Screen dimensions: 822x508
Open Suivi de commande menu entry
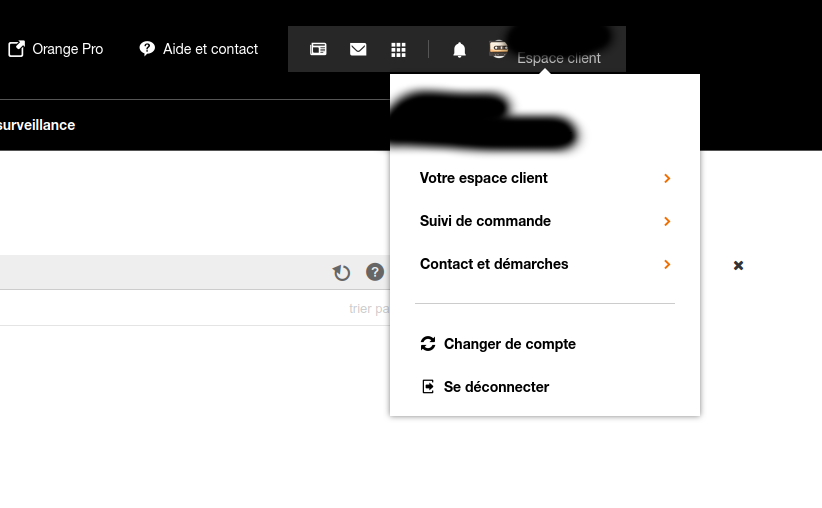point(545,221)
